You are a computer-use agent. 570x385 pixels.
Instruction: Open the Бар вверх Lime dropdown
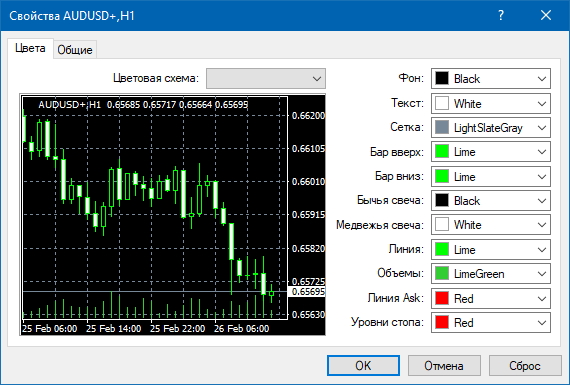click(491, 152)
